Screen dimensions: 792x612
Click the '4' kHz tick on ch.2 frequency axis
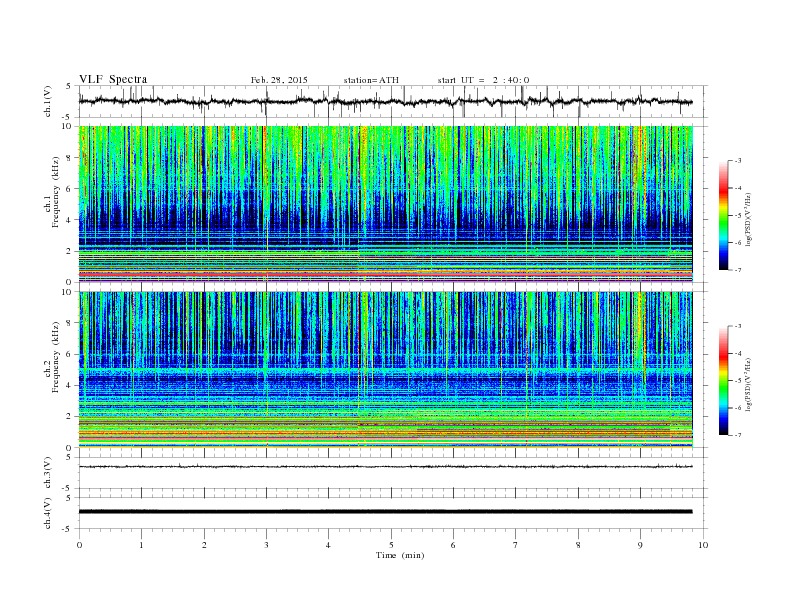[69, 386]
